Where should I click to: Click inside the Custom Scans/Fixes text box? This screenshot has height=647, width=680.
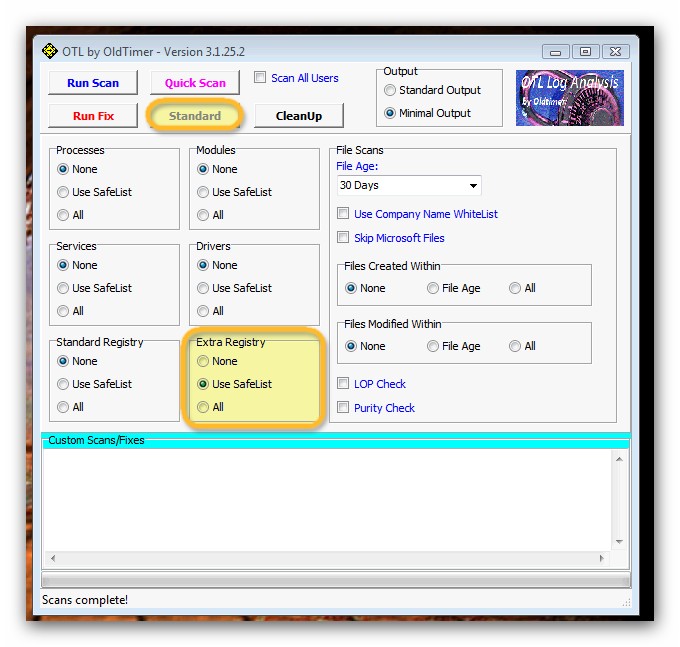[x=327, y=500]
